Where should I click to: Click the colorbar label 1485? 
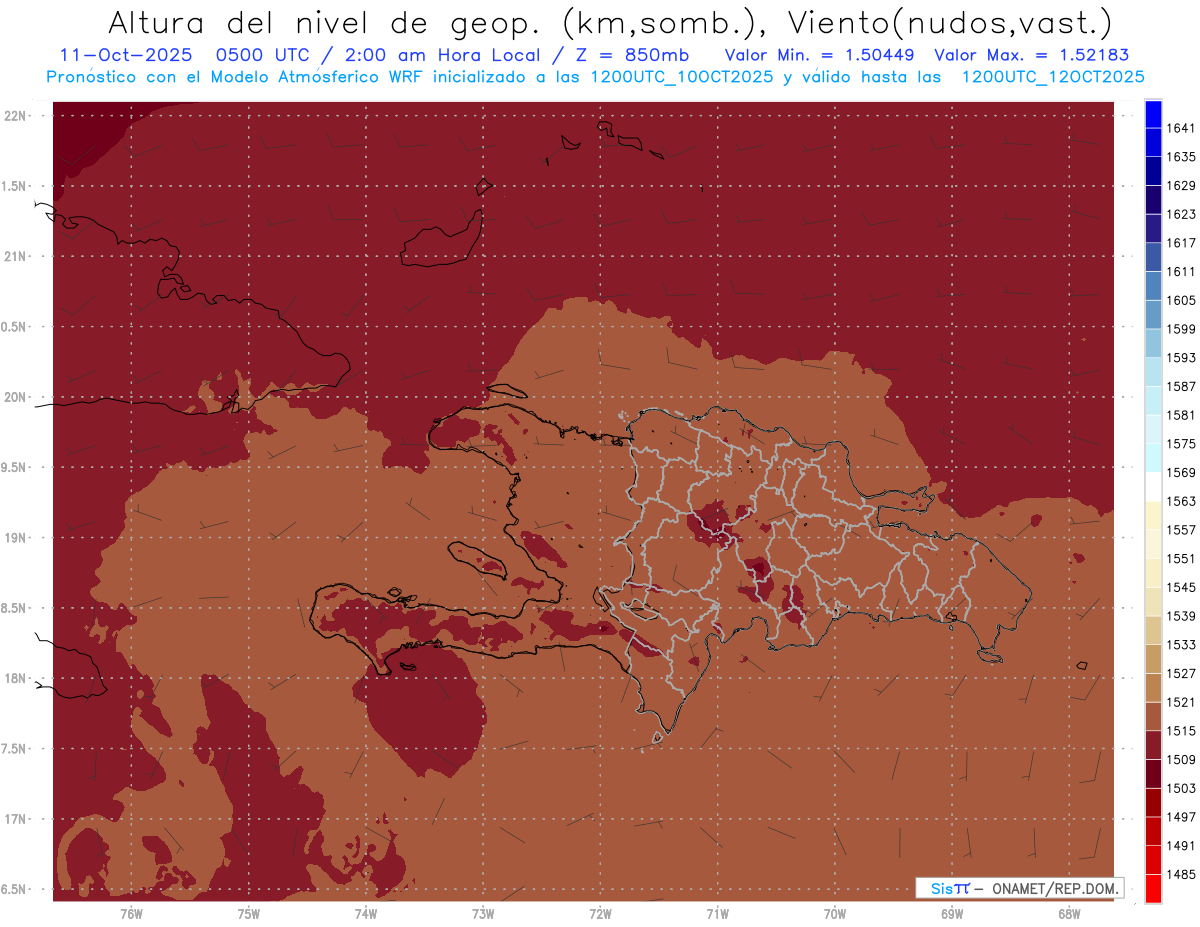1181,874
